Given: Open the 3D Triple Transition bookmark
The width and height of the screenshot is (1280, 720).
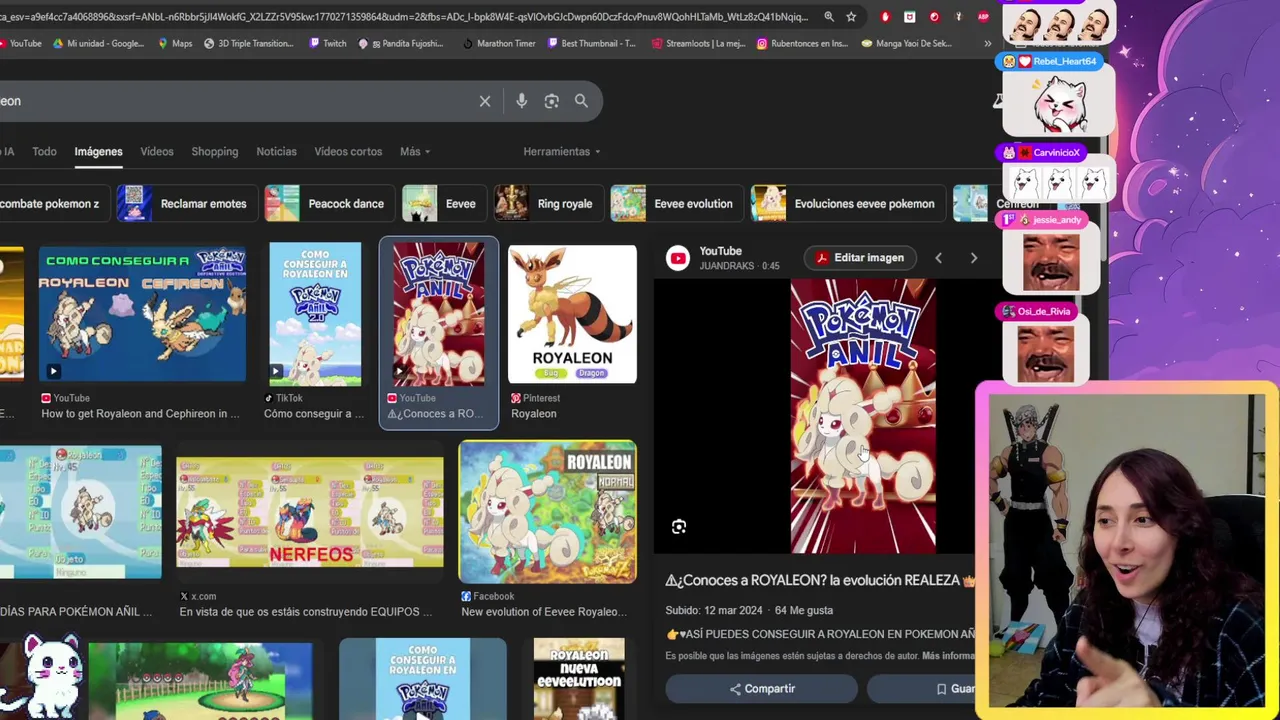Looking at the screenshot, I should (x=248, y=44).
